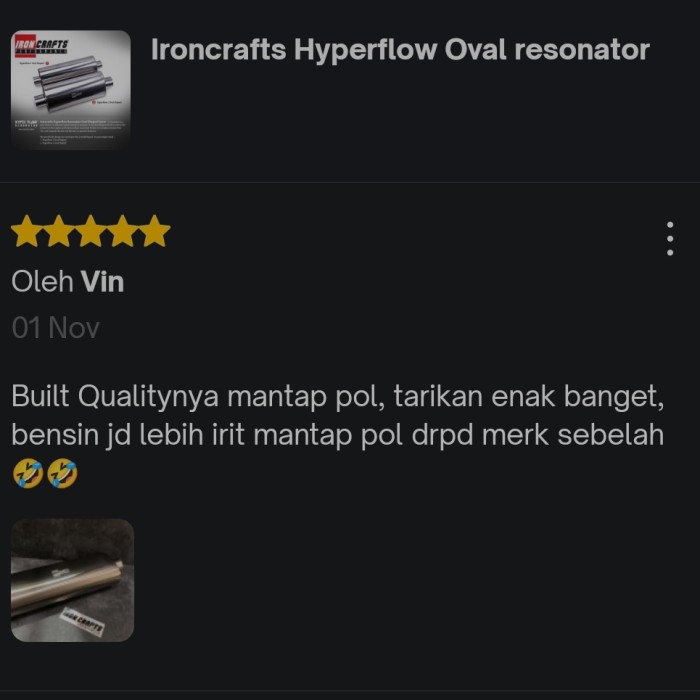Click the words merk sebelah in review
This screenshot has width=700, height=700.
[x=573, y=434]
